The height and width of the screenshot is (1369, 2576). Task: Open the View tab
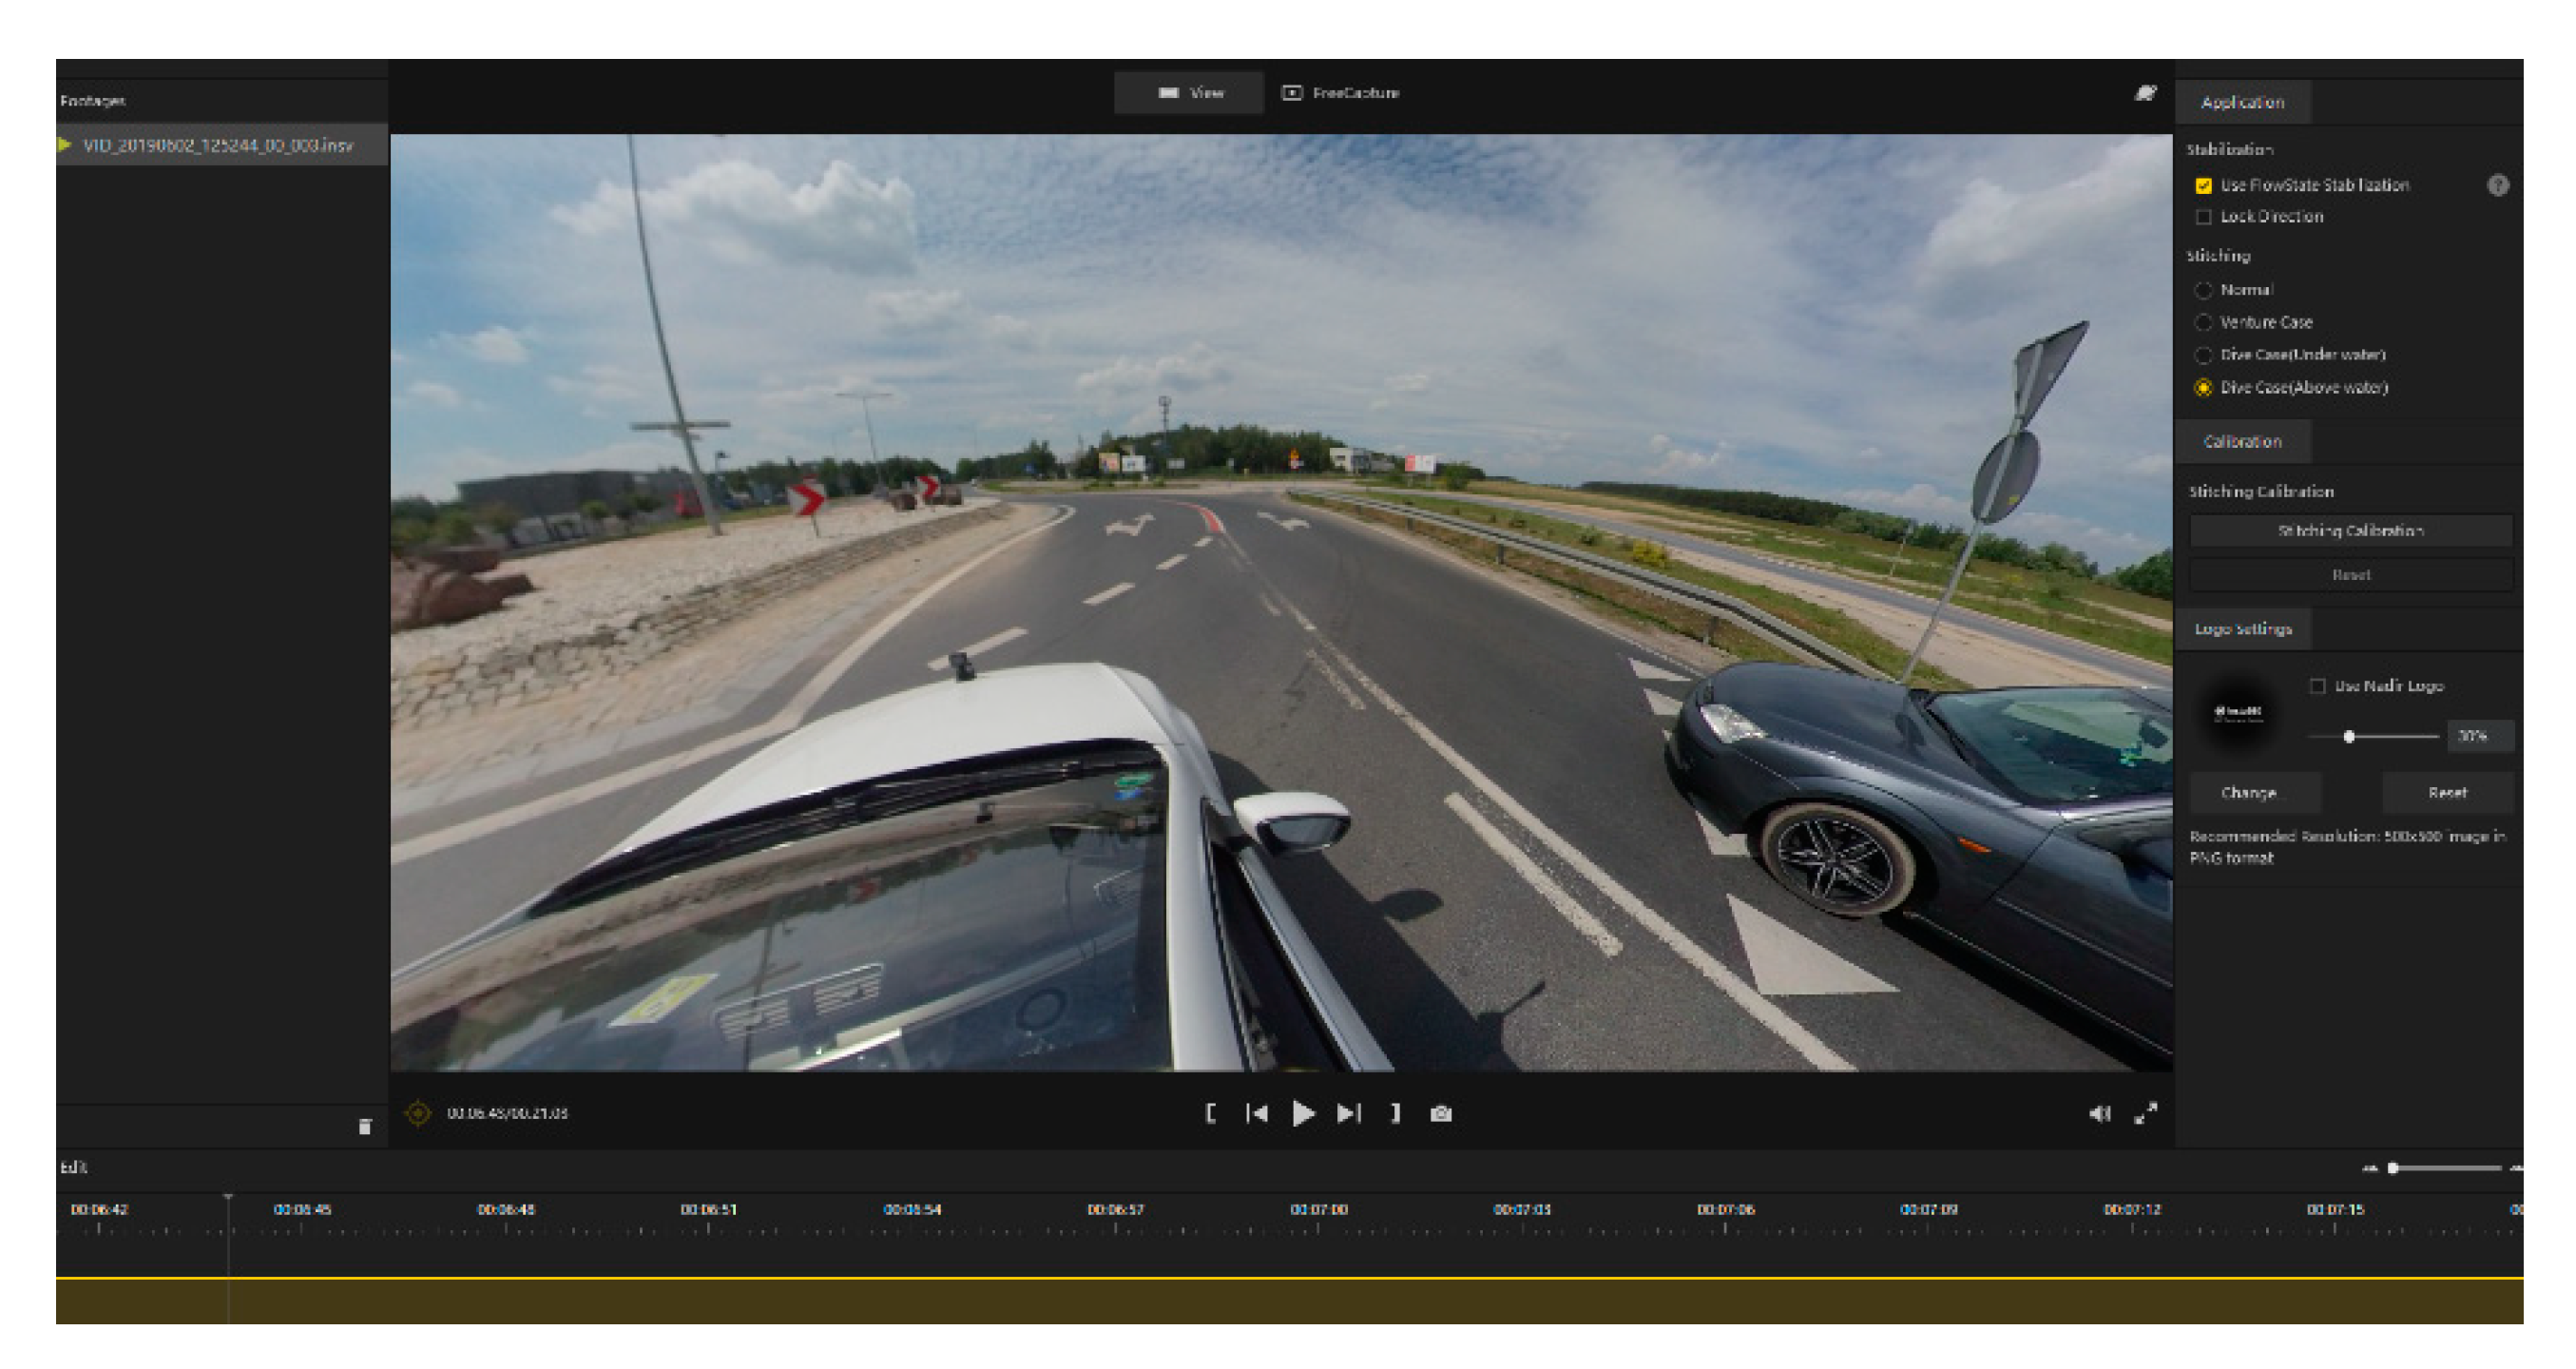1190,93
